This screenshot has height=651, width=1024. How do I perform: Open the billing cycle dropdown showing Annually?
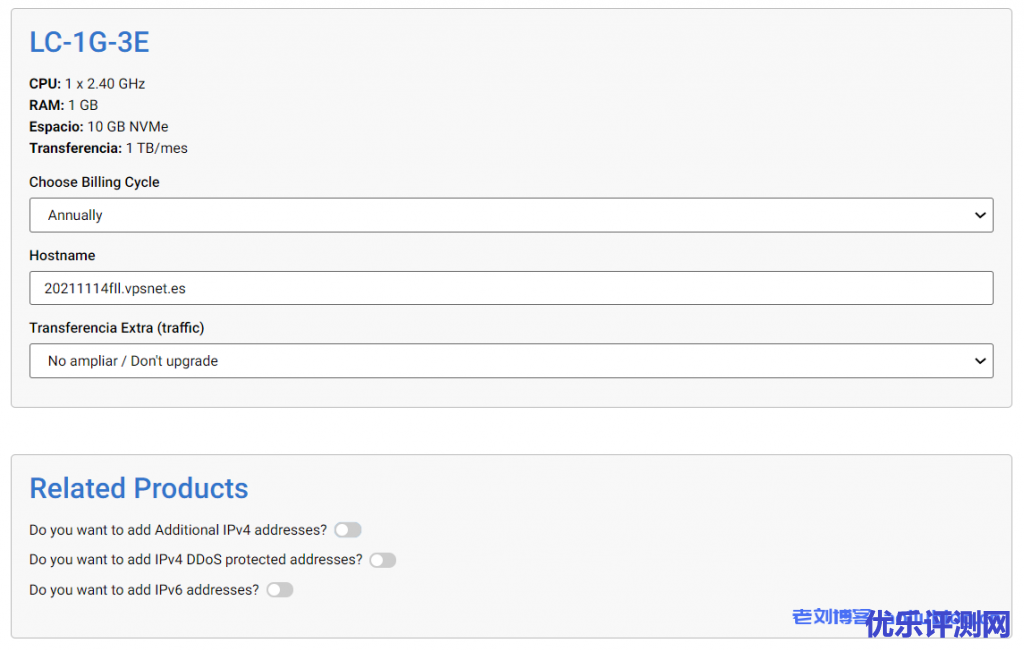(510, 215)
